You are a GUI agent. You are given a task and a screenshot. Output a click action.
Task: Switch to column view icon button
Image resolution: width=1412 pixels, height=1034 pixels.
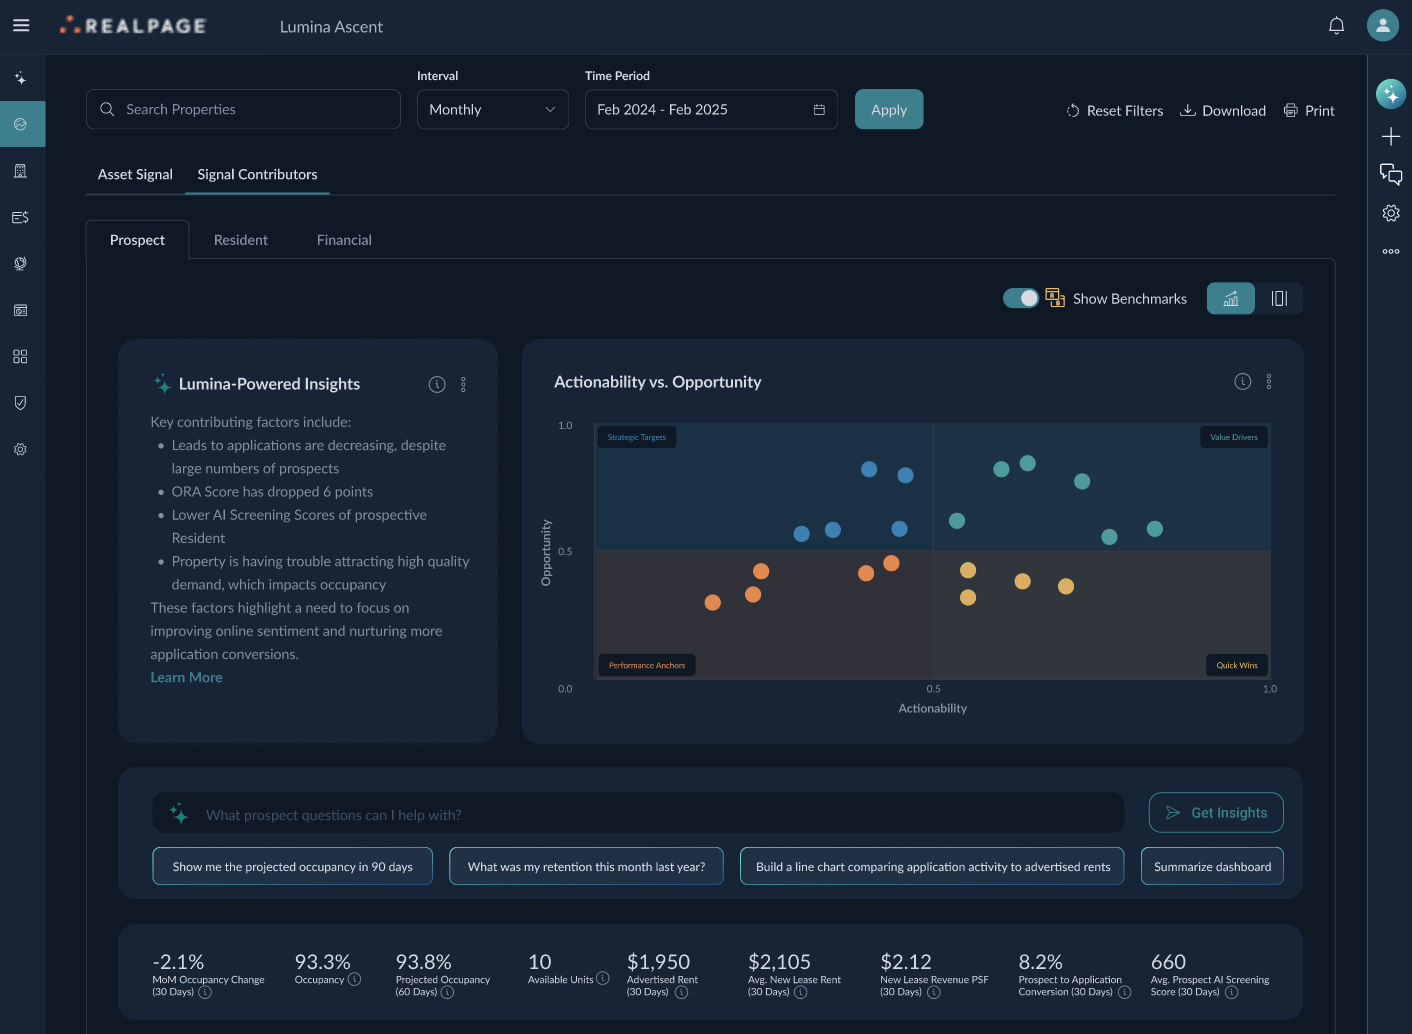[1279, 298]
